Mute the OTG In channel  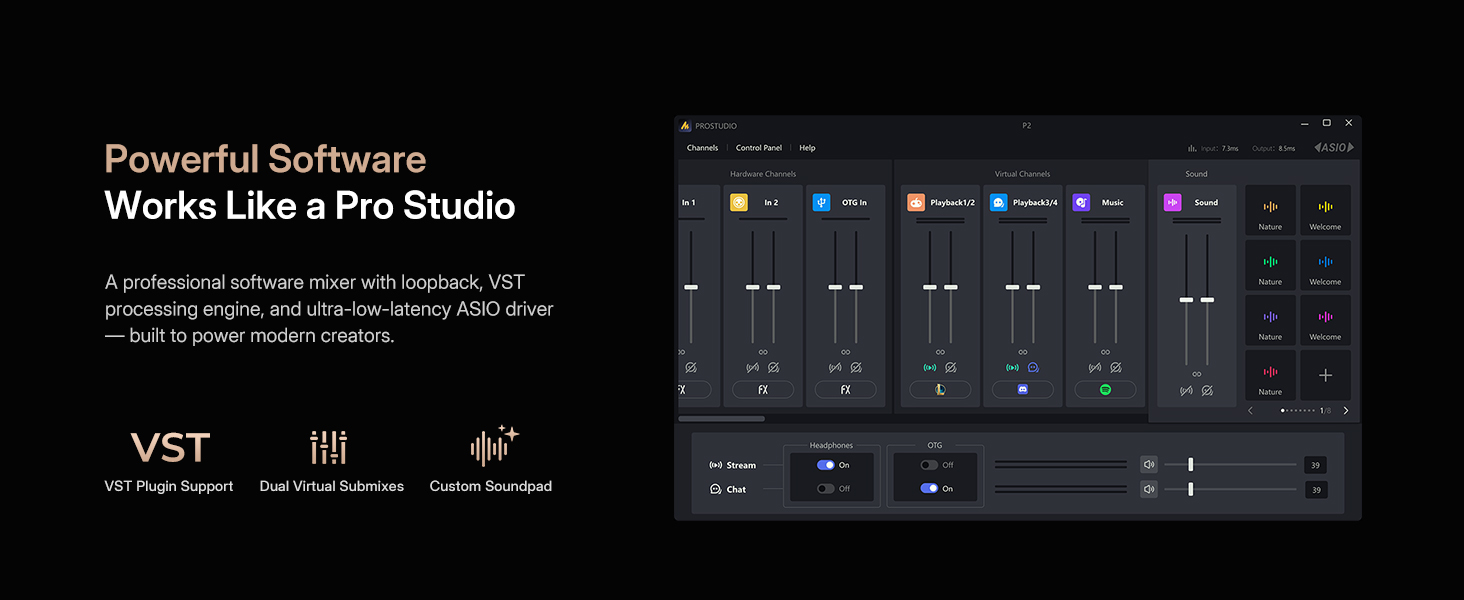tap(856, 368)
